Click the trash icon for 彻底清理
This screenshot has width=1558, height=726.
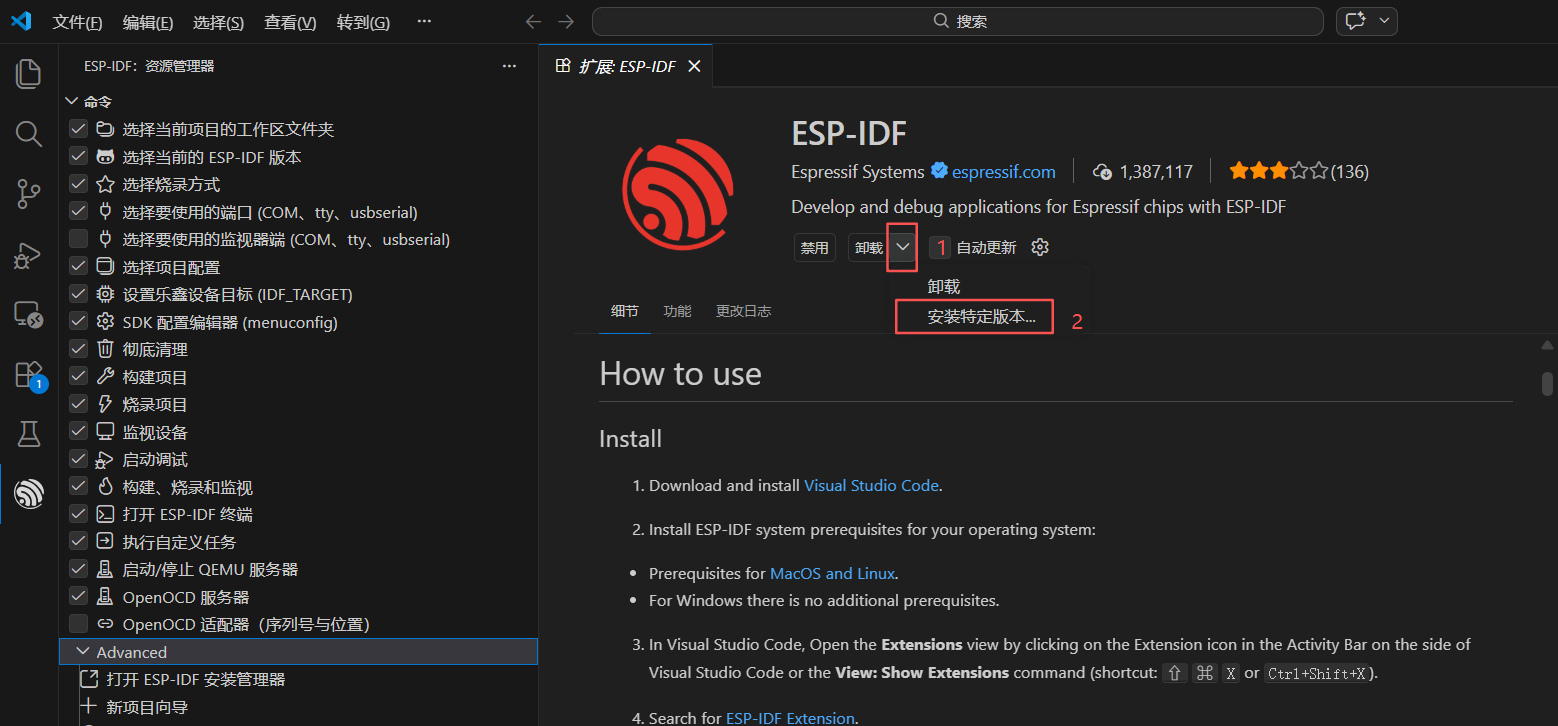pos(105,350)
